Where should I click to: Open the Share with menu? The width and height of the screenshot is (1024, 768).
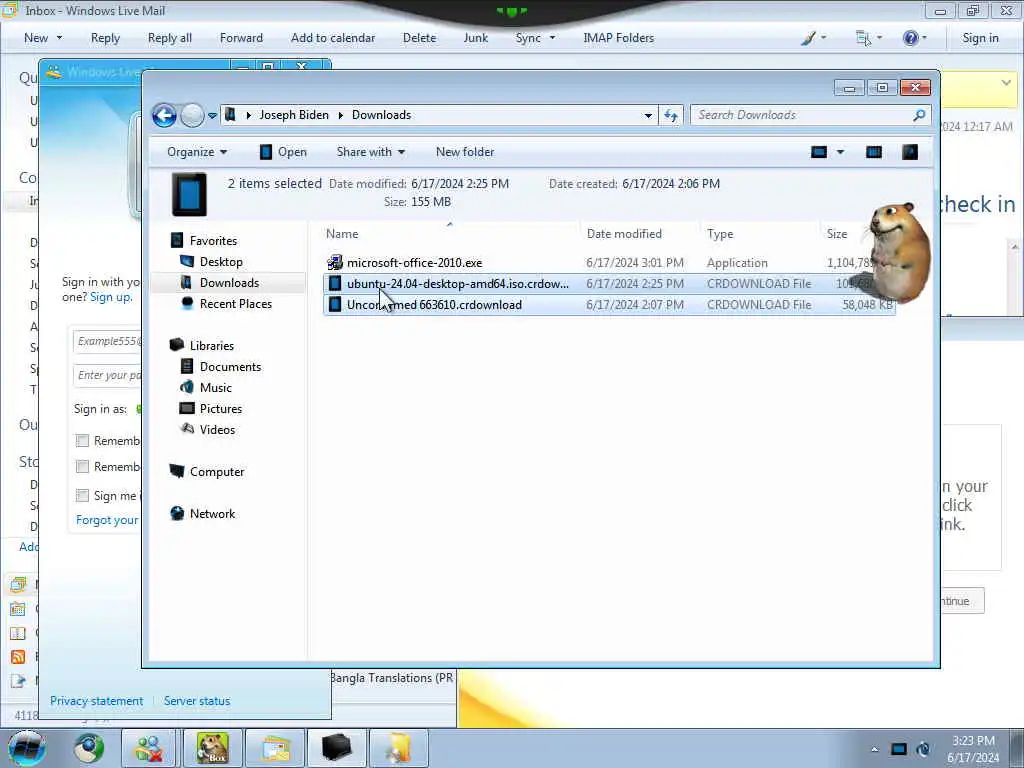pos(370,152)
